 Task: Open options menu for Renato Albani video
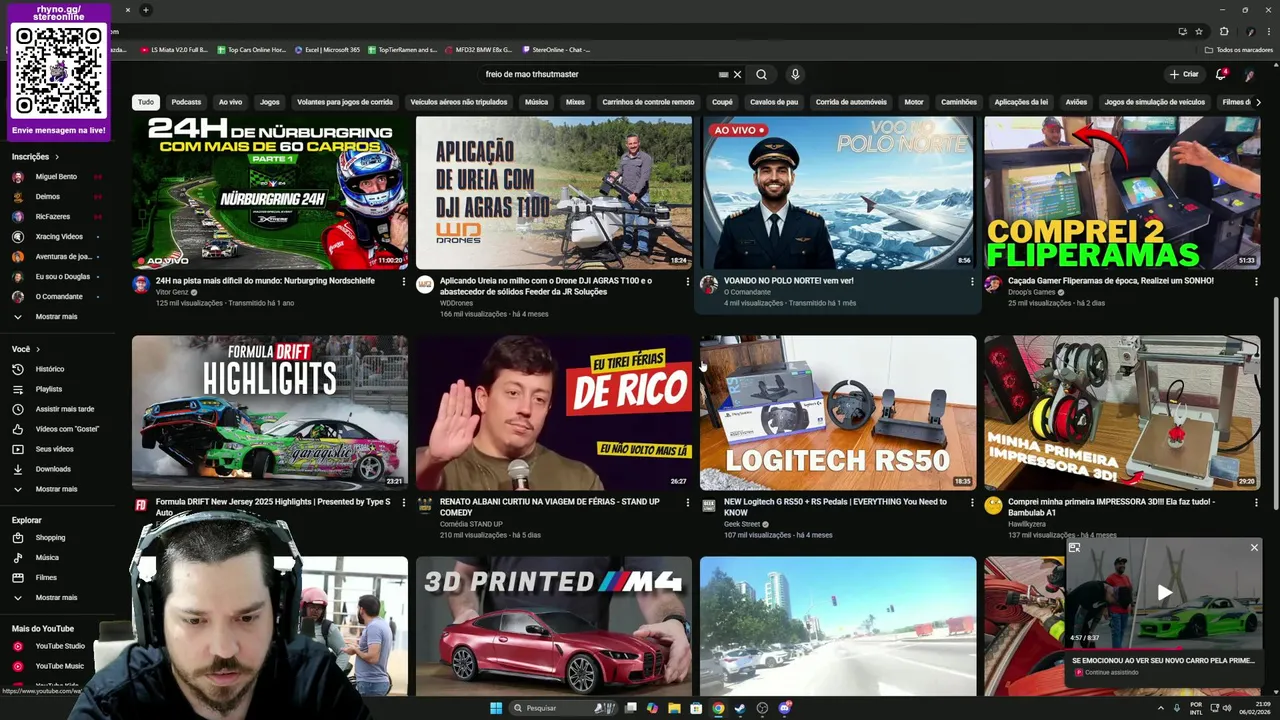[x=687, y=503]
